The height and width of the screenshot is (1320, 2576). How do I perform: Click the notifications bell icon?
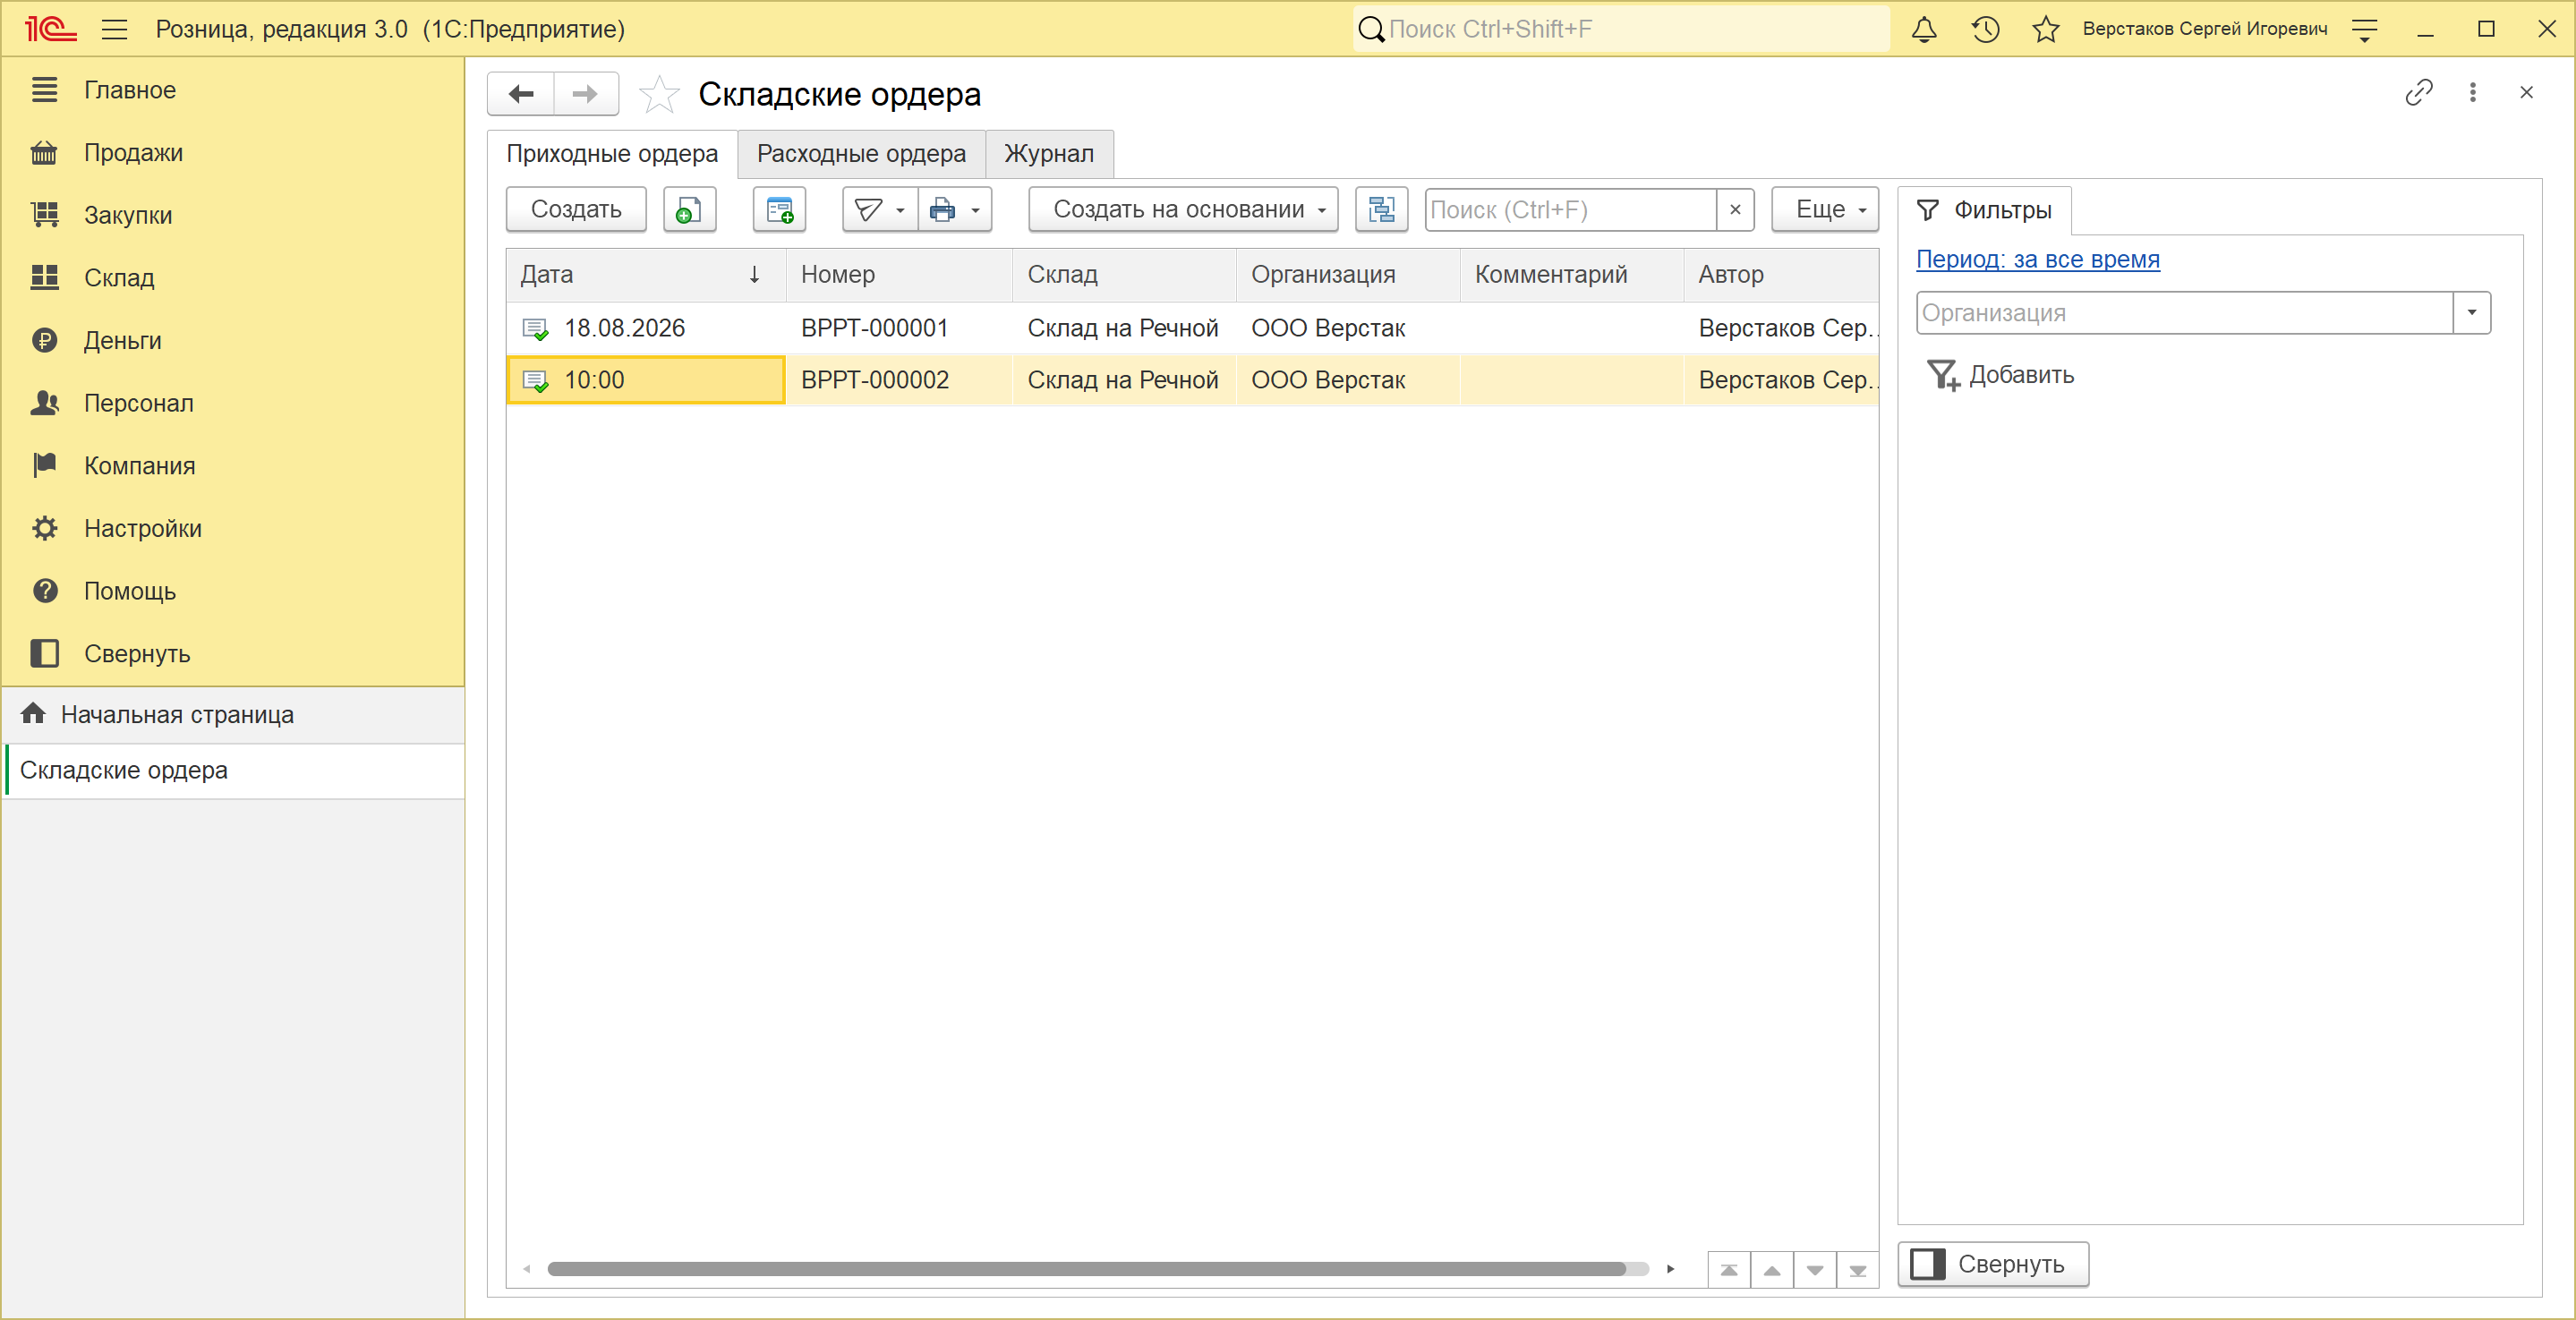pyautogui.click(x=1924, y=29)
